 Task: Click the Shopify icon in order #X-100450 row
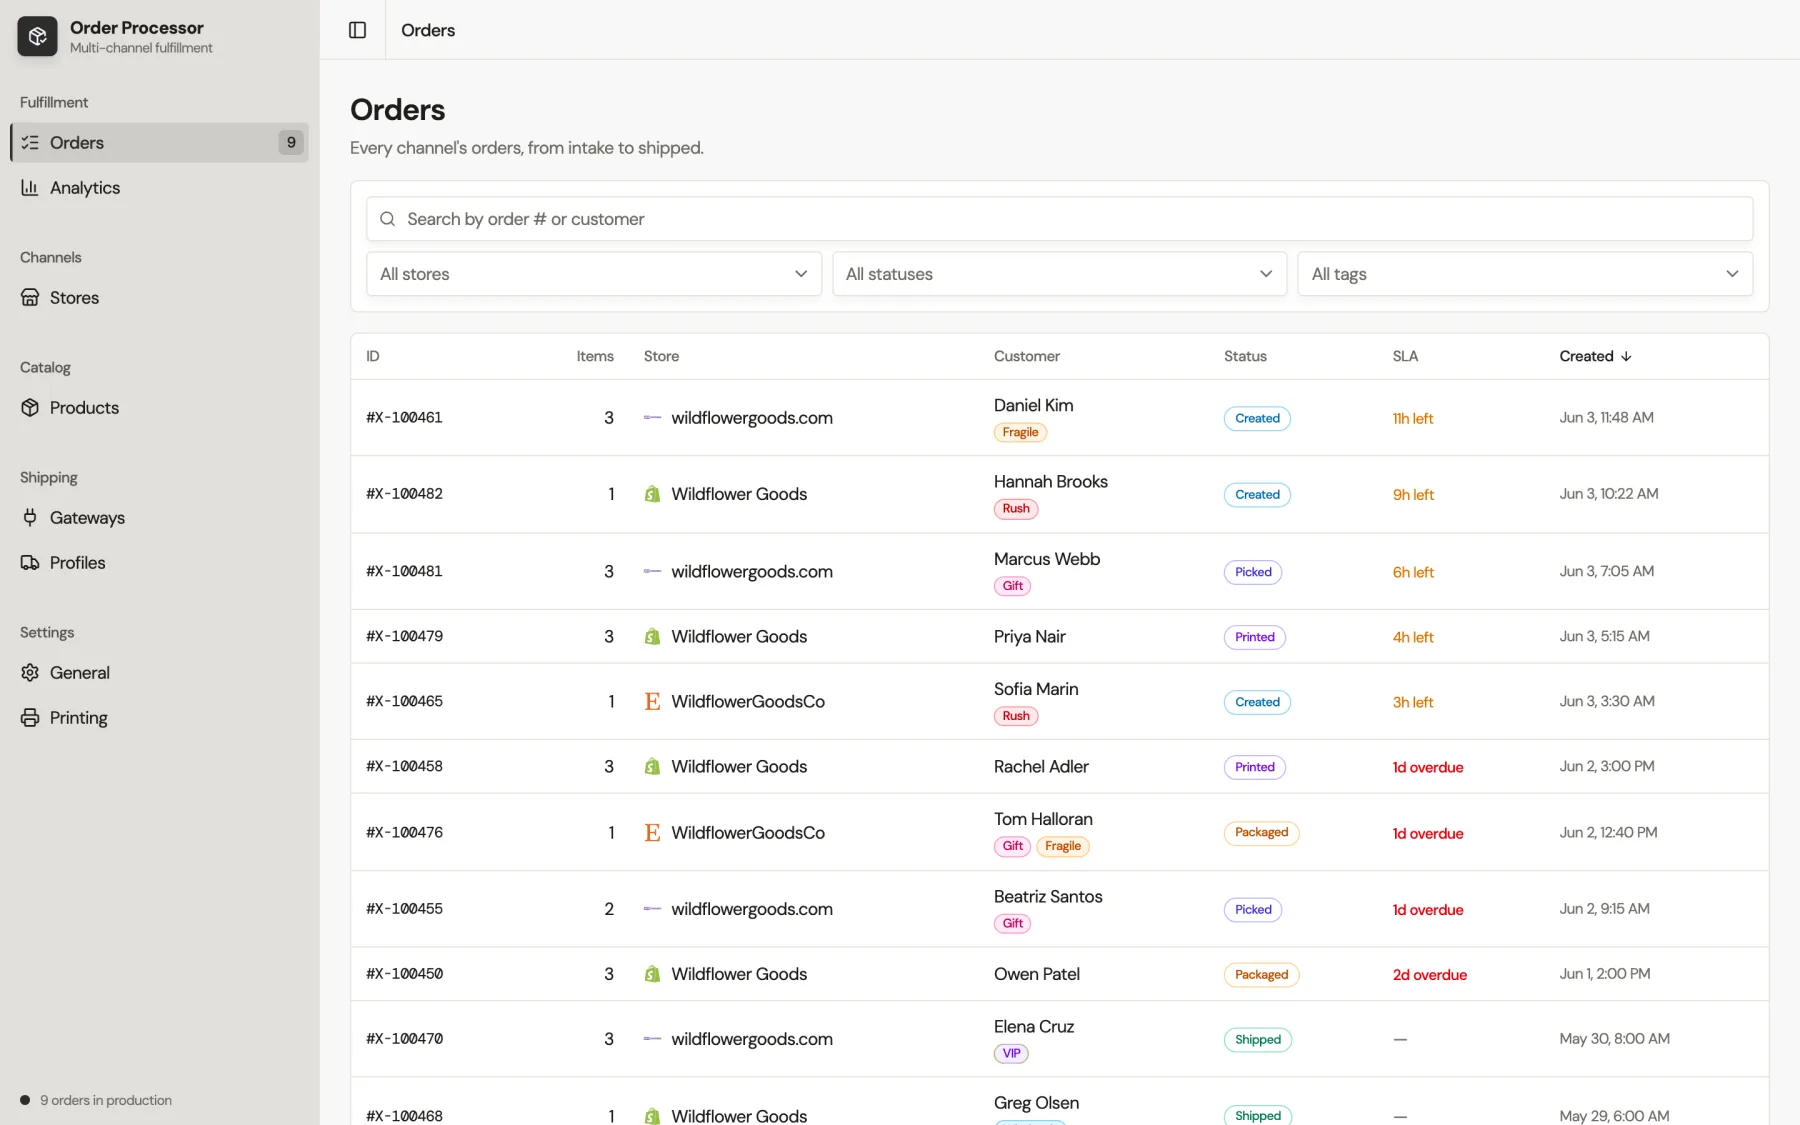coord(652,974)
